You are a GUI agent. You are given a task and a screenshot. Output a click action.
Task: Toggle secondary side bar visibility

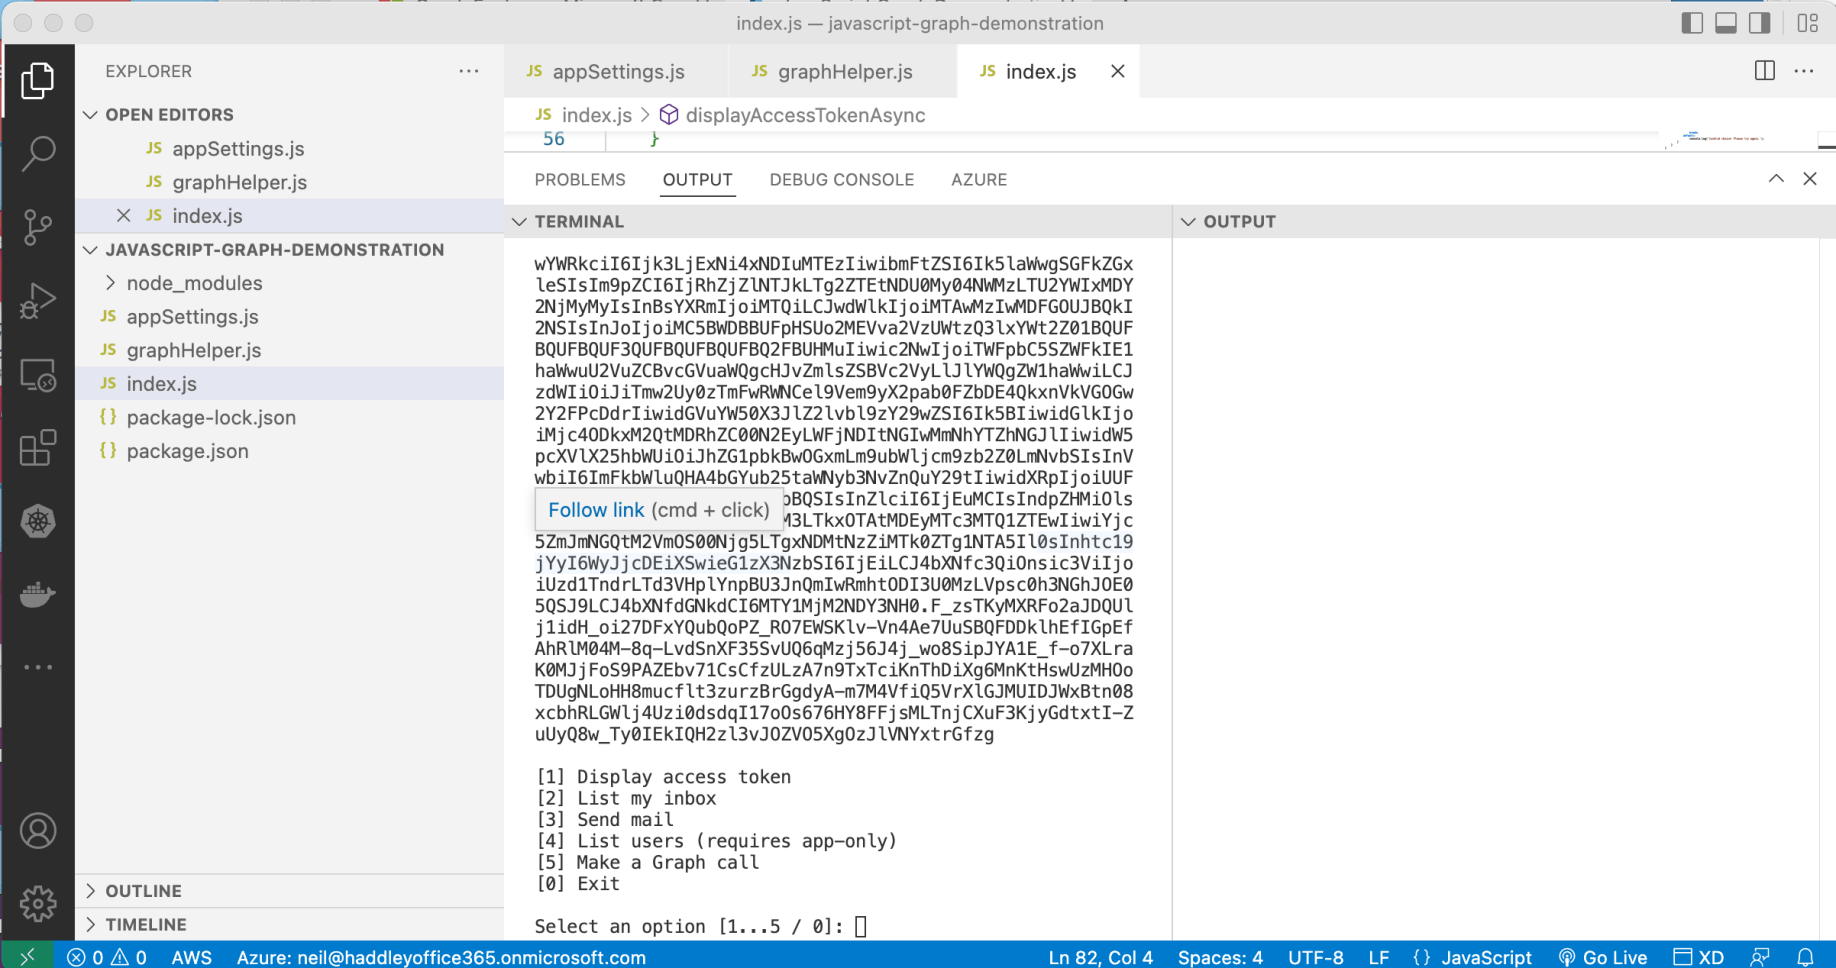click(1760, 23)
